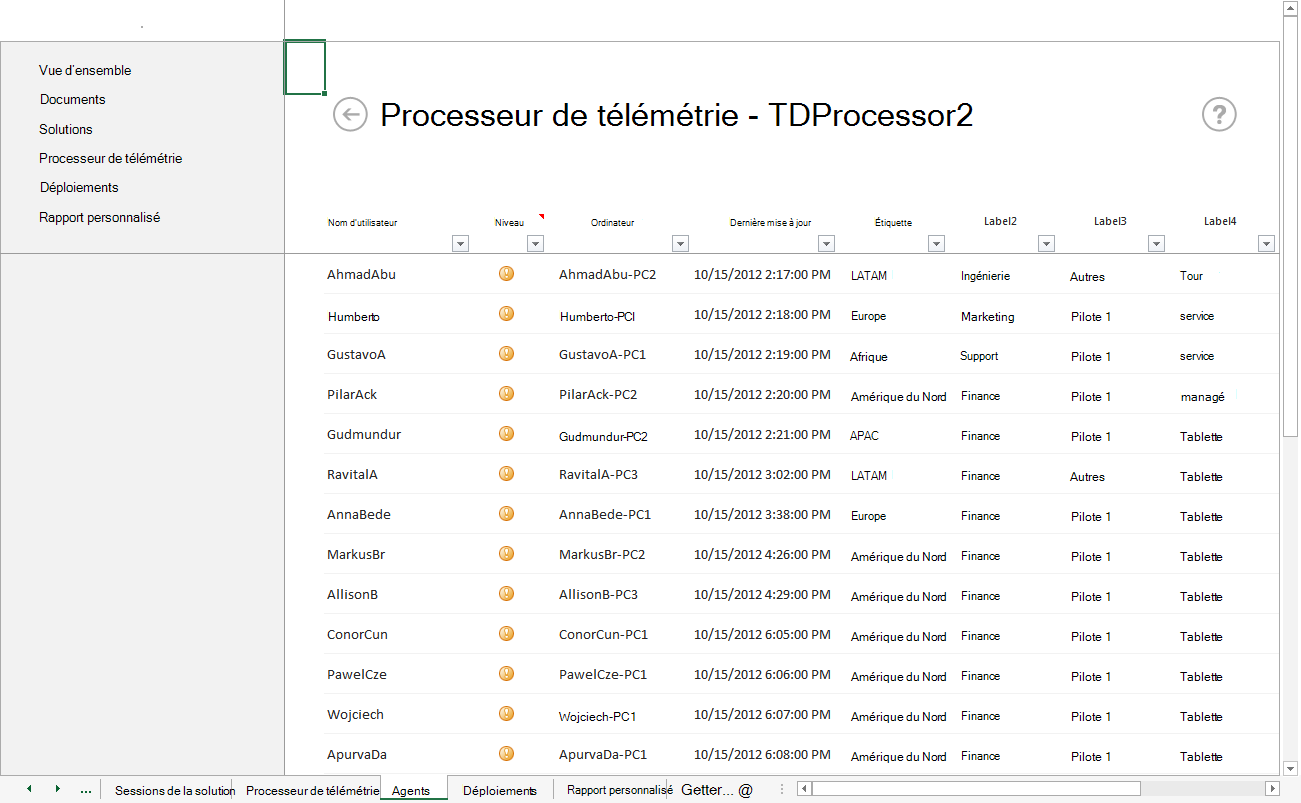This screenshot has width=1301, height=803.
Task: Click the @ icon beside the Getter tab
Action: (744, 790)
